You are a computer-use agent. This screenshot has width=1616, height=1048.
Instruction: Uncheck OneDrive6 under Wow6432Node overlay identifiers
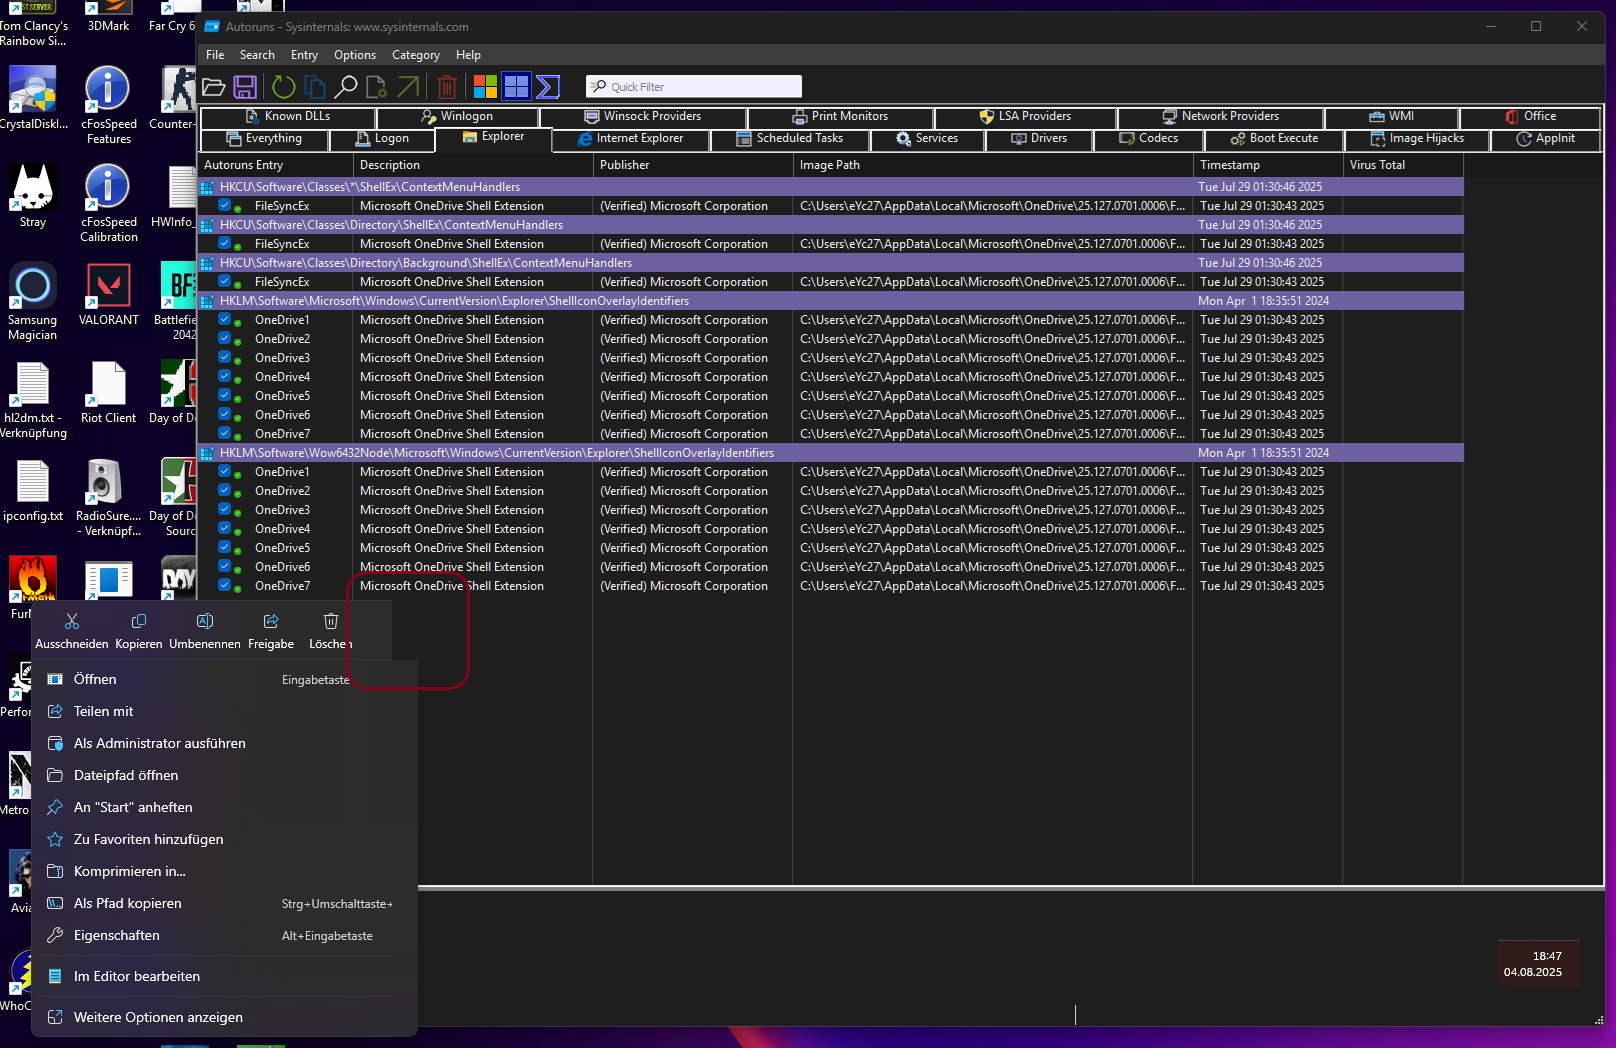coord(225,566)
